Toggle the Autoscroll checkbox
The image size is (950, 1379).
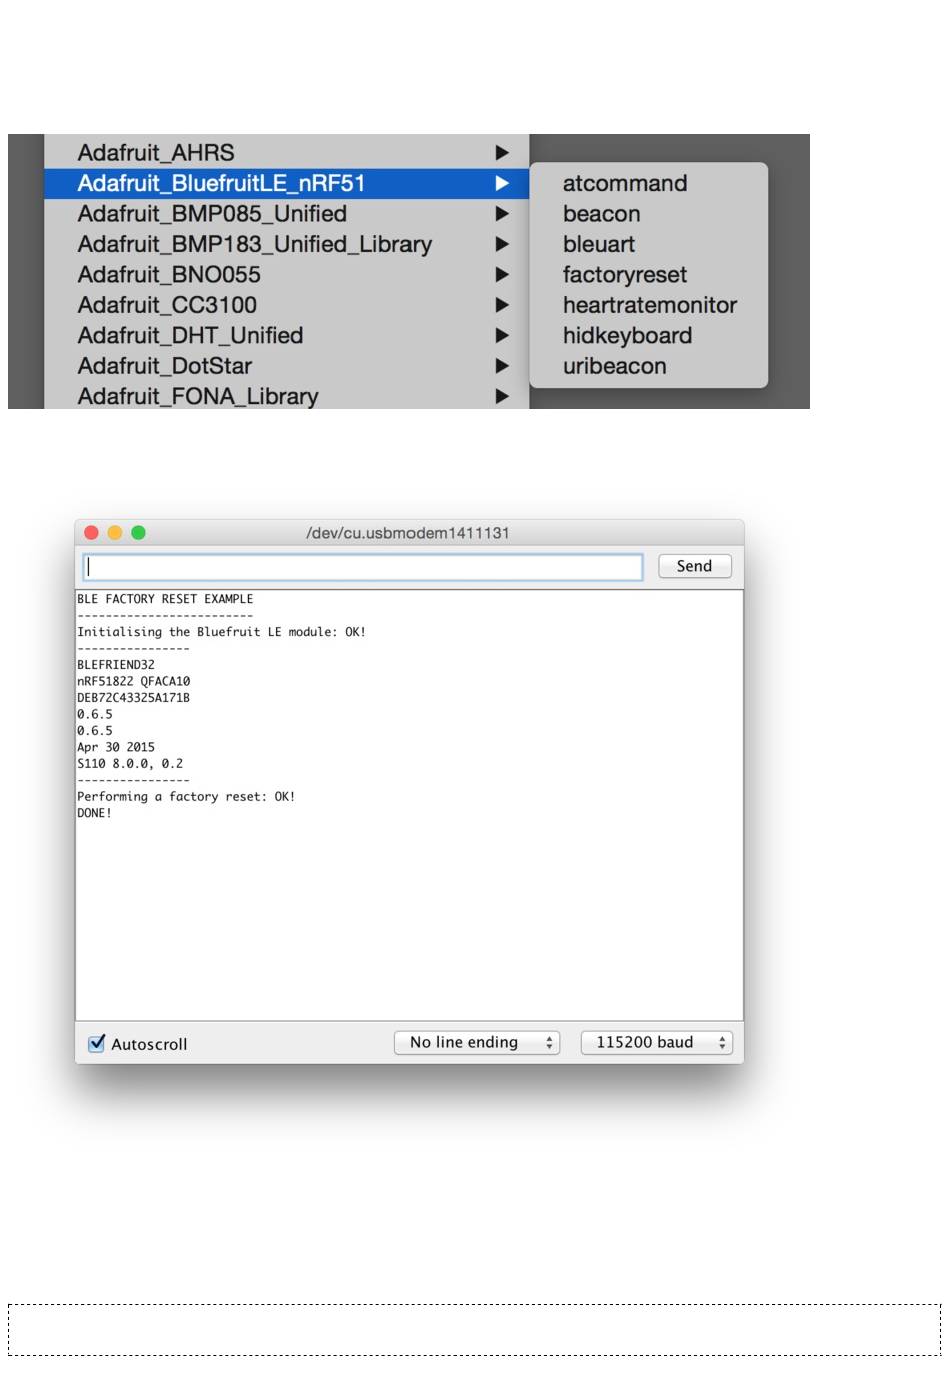[x=97, y=1043]
